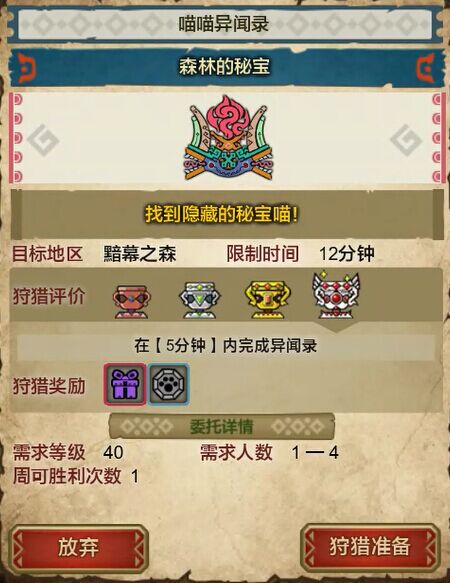Click the 黯幕之森 target area name
This screenshot has height=583, width=450.
(x=140, y=254)
